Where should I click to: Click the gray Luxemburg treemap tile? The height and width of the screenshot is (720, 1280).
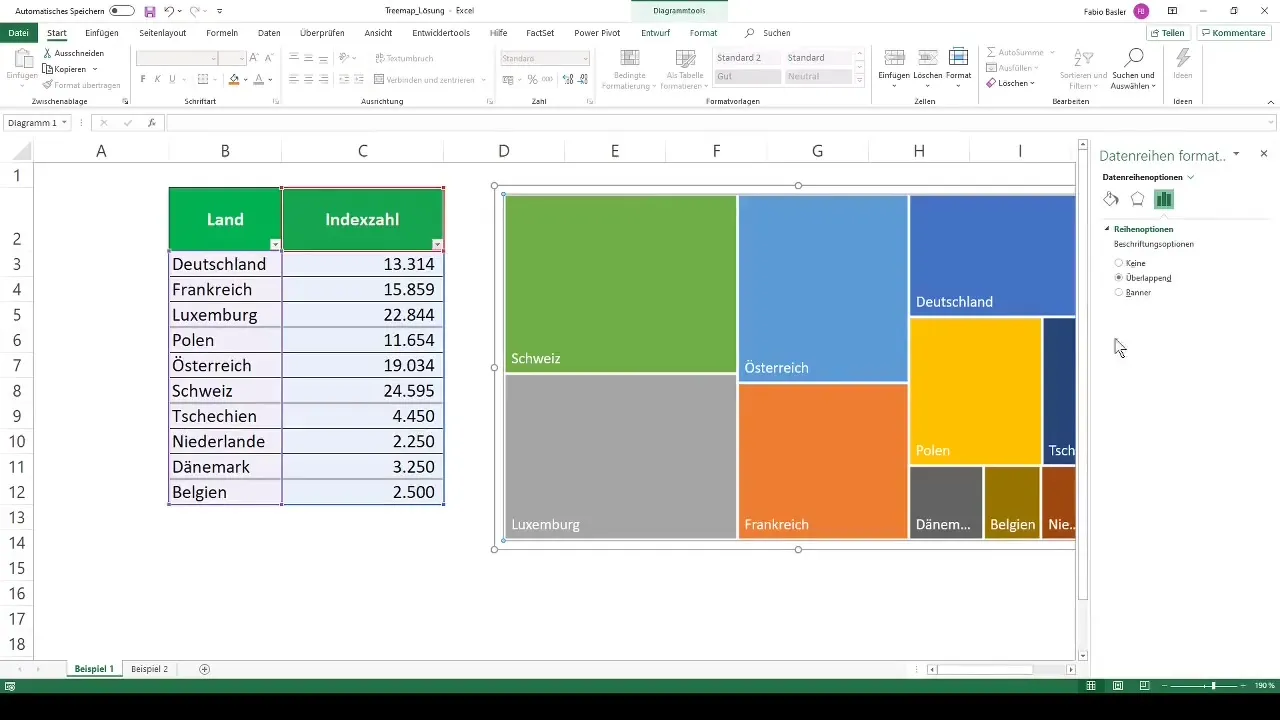[x=621, y=457]
